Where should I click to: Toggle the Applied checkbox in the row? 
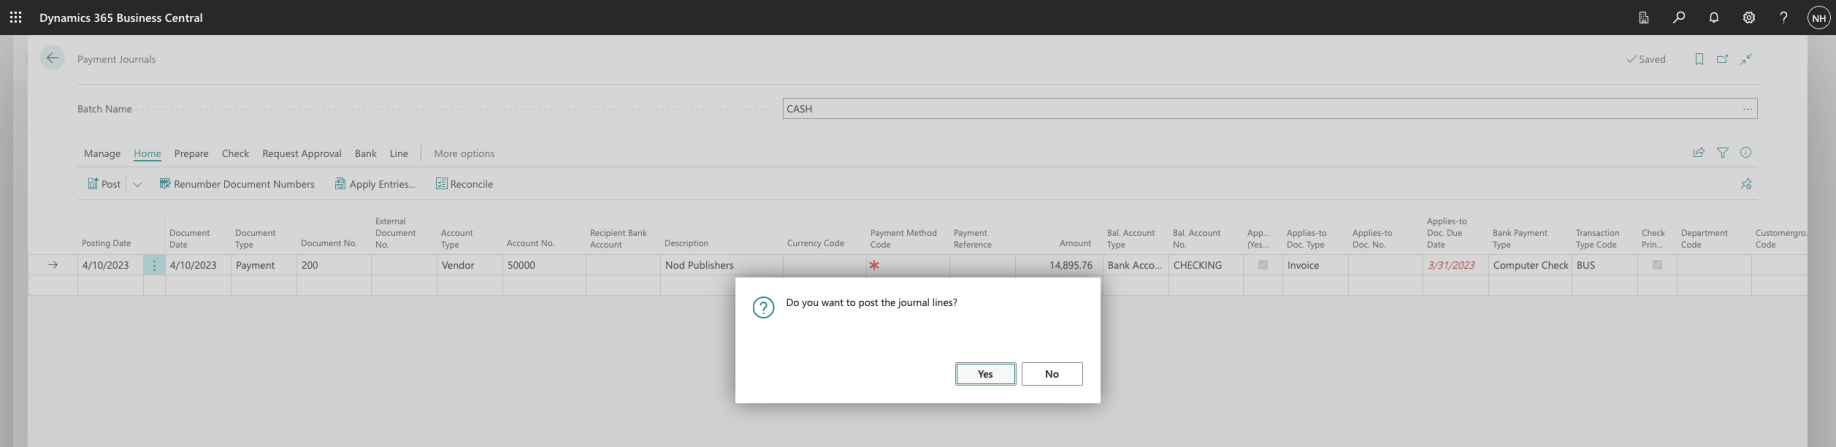[1263, 265]
